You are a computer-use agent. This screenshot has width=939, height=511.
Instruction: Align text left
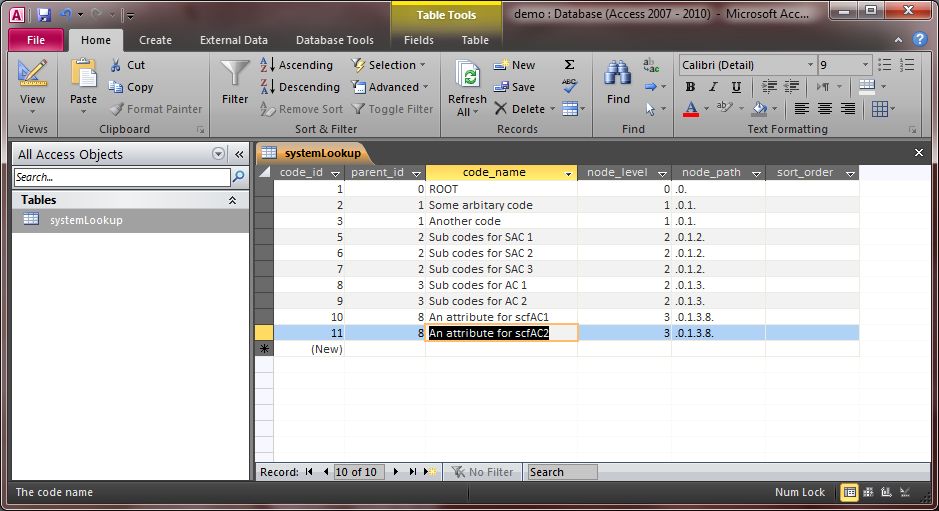(x=802, y=109)
